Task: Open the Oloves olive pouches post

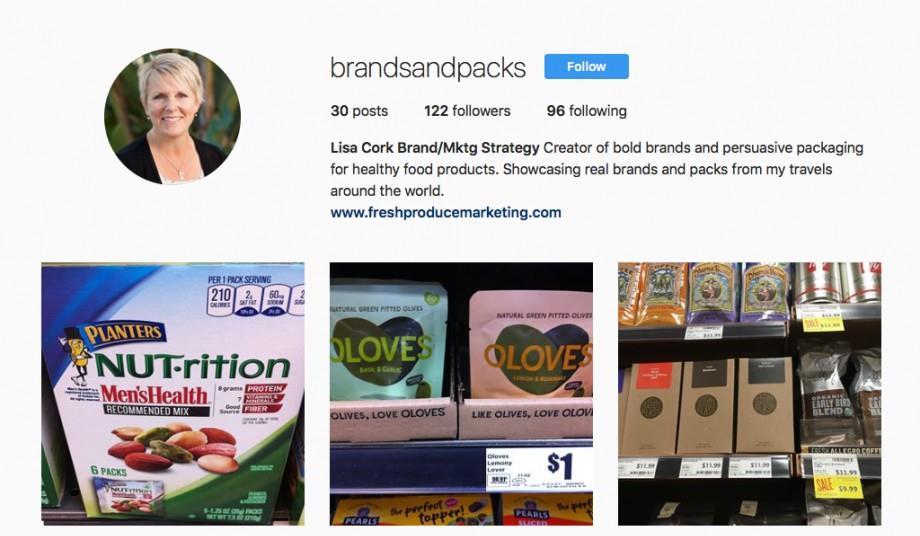Action: coord(461,393)
